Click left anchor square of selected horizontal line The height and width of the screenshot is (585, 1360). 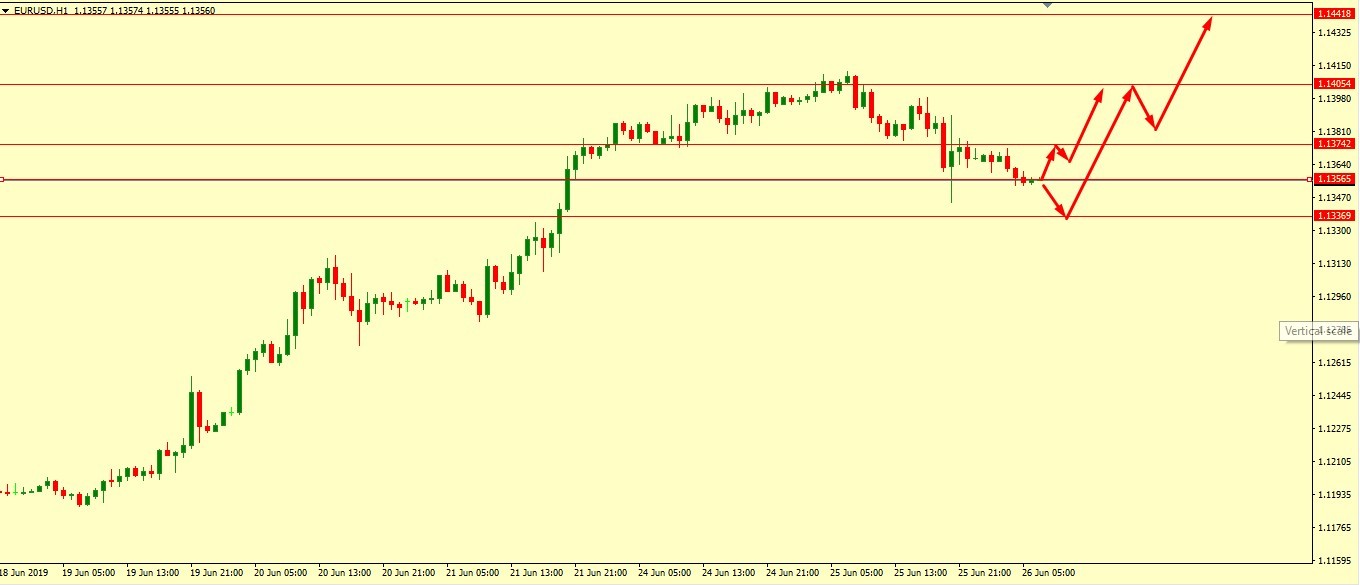[2, 180]
